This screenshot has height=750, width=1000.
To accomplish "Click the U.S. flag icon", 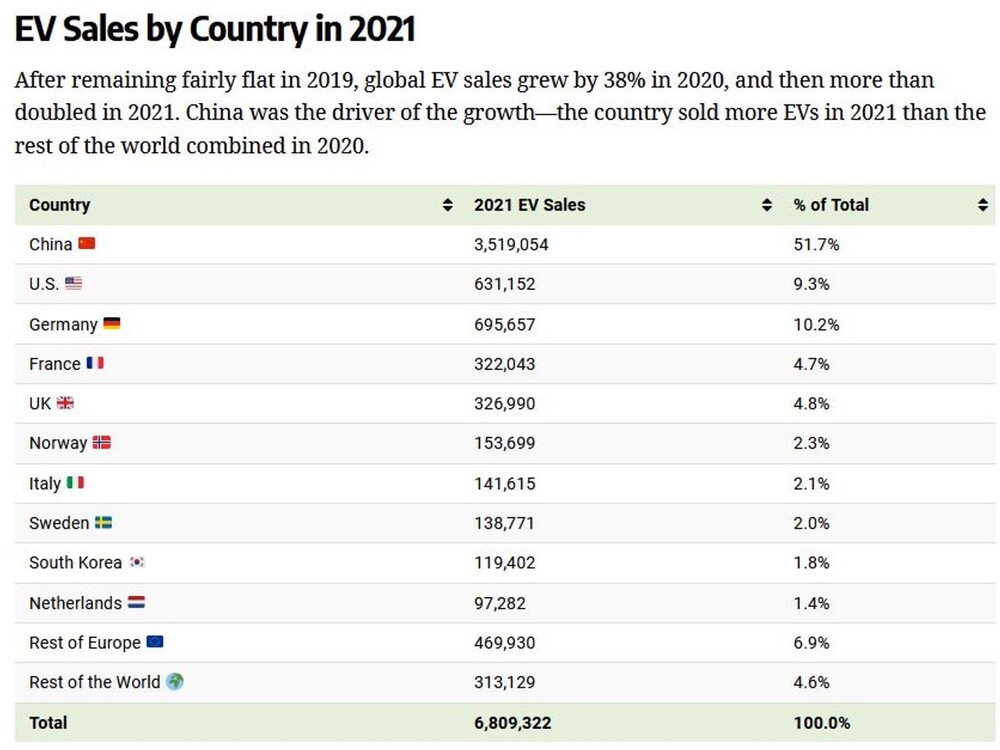I will [x=73, y=283].
